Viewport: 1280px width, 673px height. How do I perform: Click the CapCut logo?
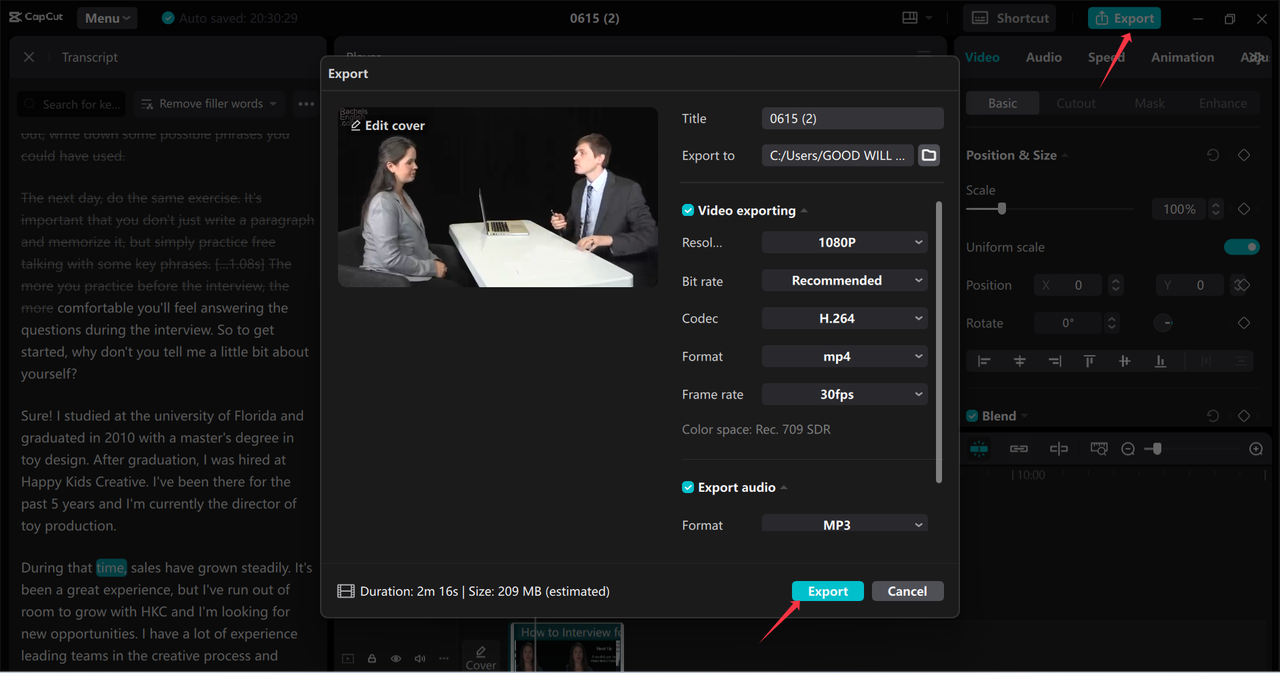pyautogui.click(x=37, y=18)
